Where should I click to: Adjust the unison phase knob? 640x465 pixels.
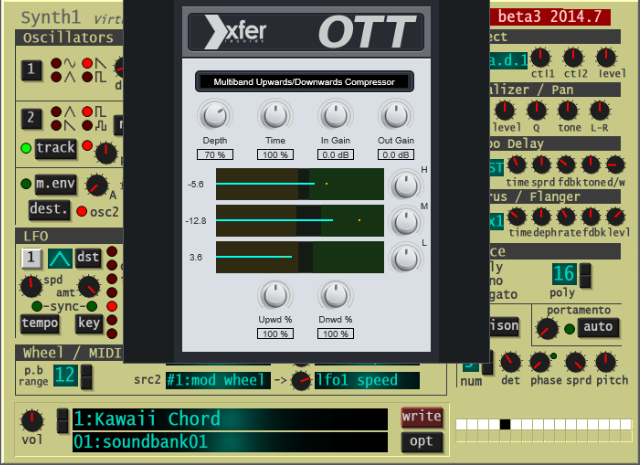540,363
